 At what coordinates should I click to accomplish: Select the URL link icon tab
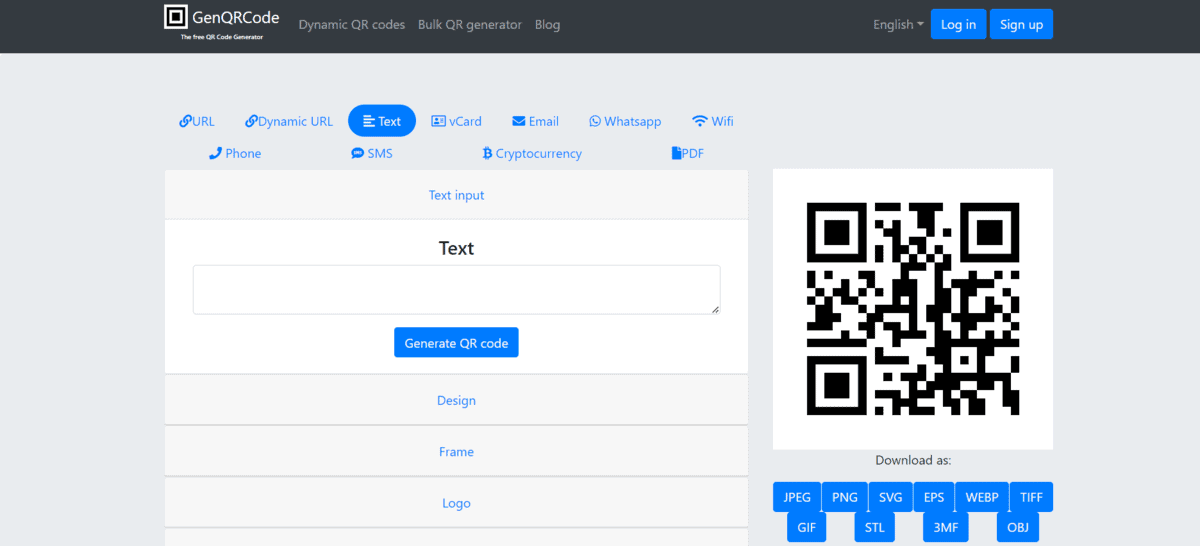click(x=185, y=121)
